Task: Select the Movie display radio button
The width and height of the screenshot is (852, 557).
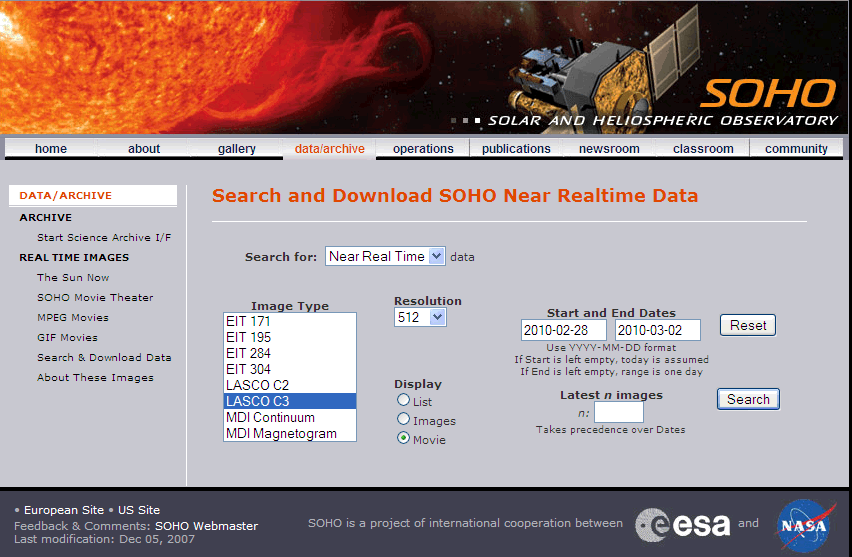Action: click(x=404, y=439)
